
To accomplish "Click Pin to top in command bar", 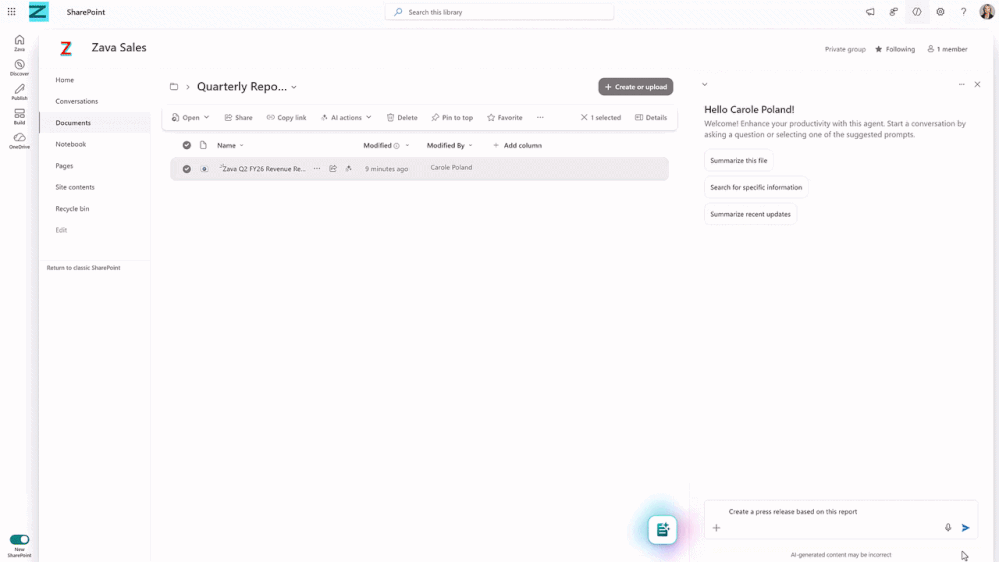I will click(452, 117).
